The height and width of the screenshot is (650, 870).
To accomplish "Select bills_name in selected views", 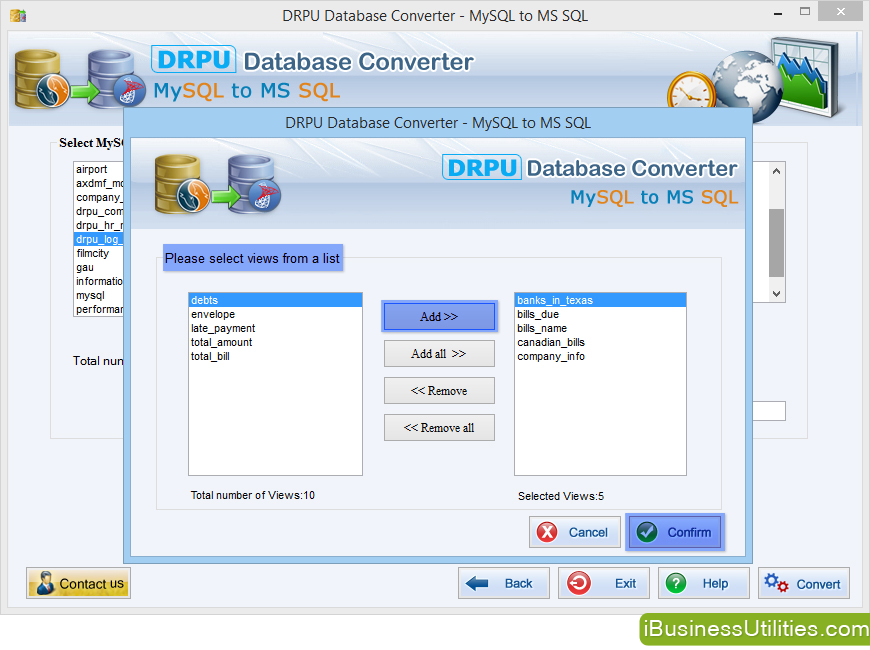I will 600,328.
